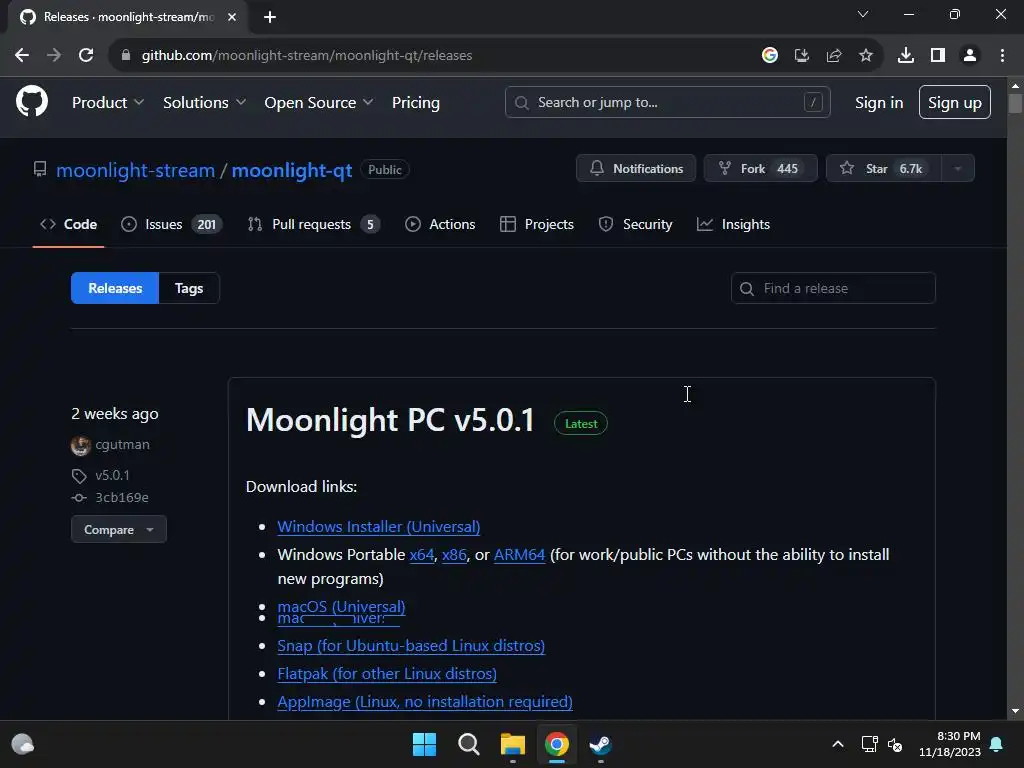Open the taskbar weather widget
The image size is (1024, 768).
point(23,744)
